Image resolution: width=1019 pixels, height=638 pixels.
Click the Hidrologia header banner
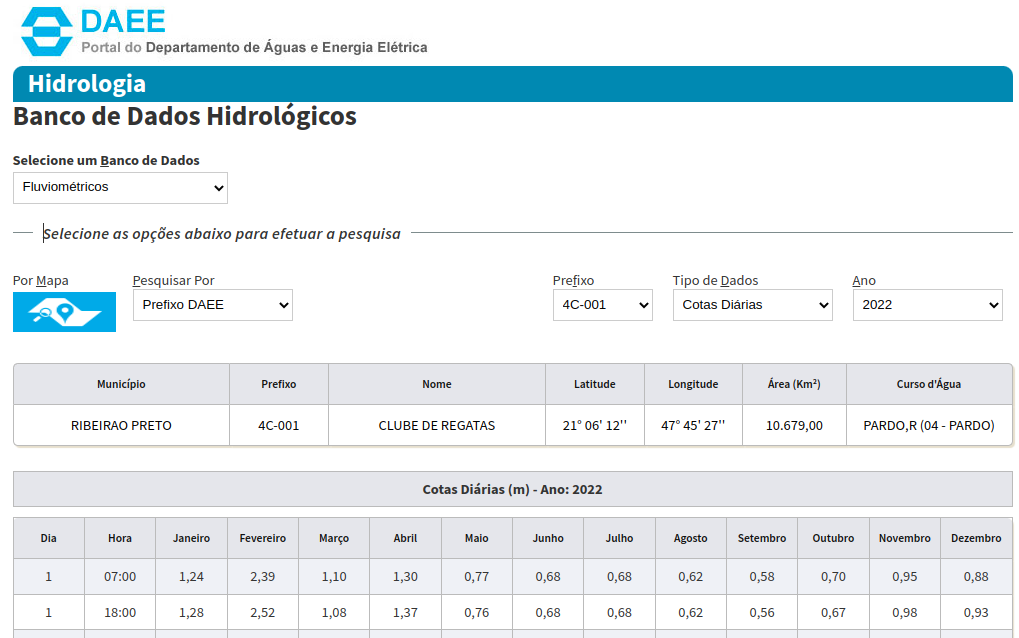point(512,84)
